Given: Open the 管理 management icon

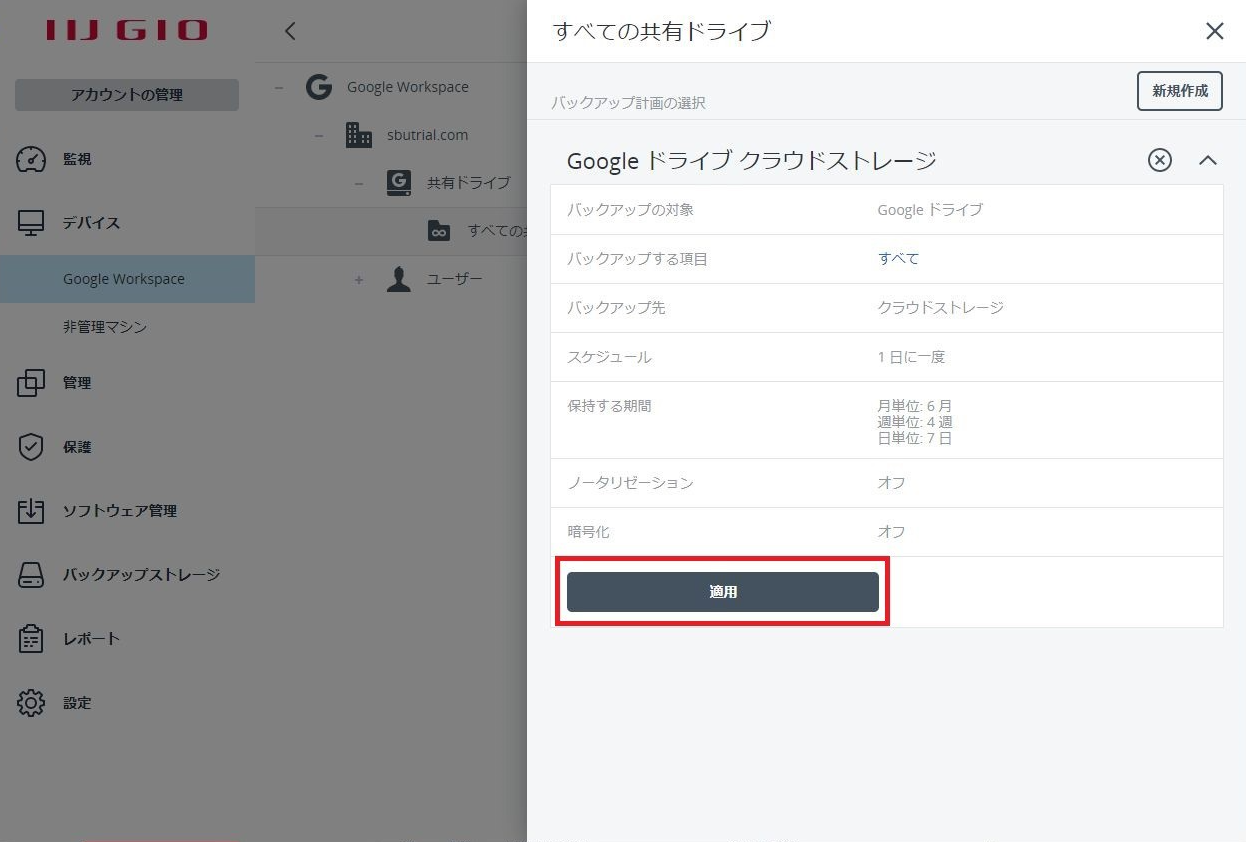Looking at the screenshot, I should [31, 383].
